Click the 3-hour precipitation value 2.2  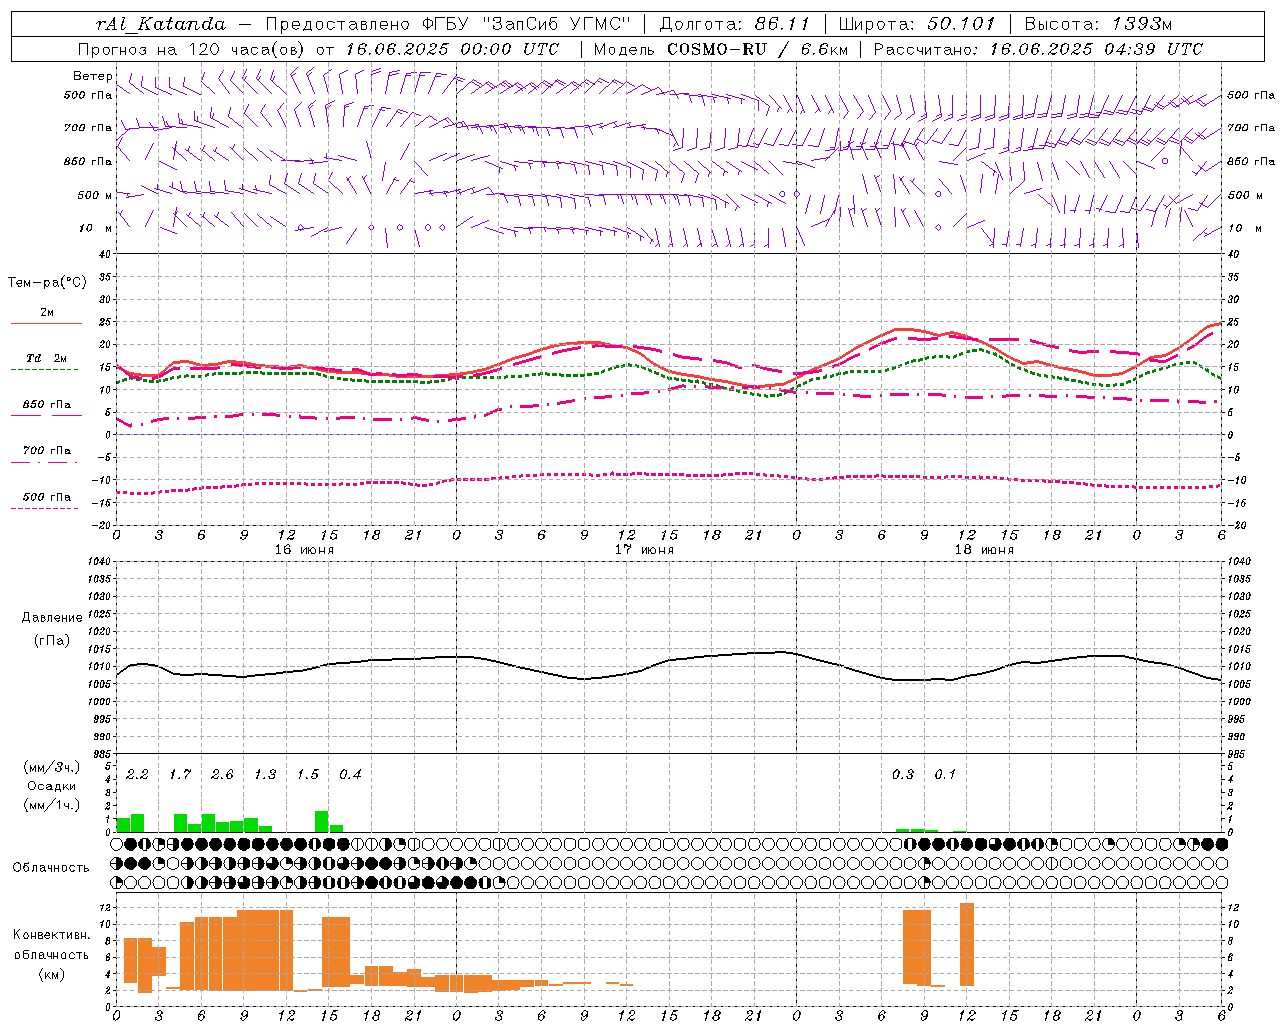[137, 774]
